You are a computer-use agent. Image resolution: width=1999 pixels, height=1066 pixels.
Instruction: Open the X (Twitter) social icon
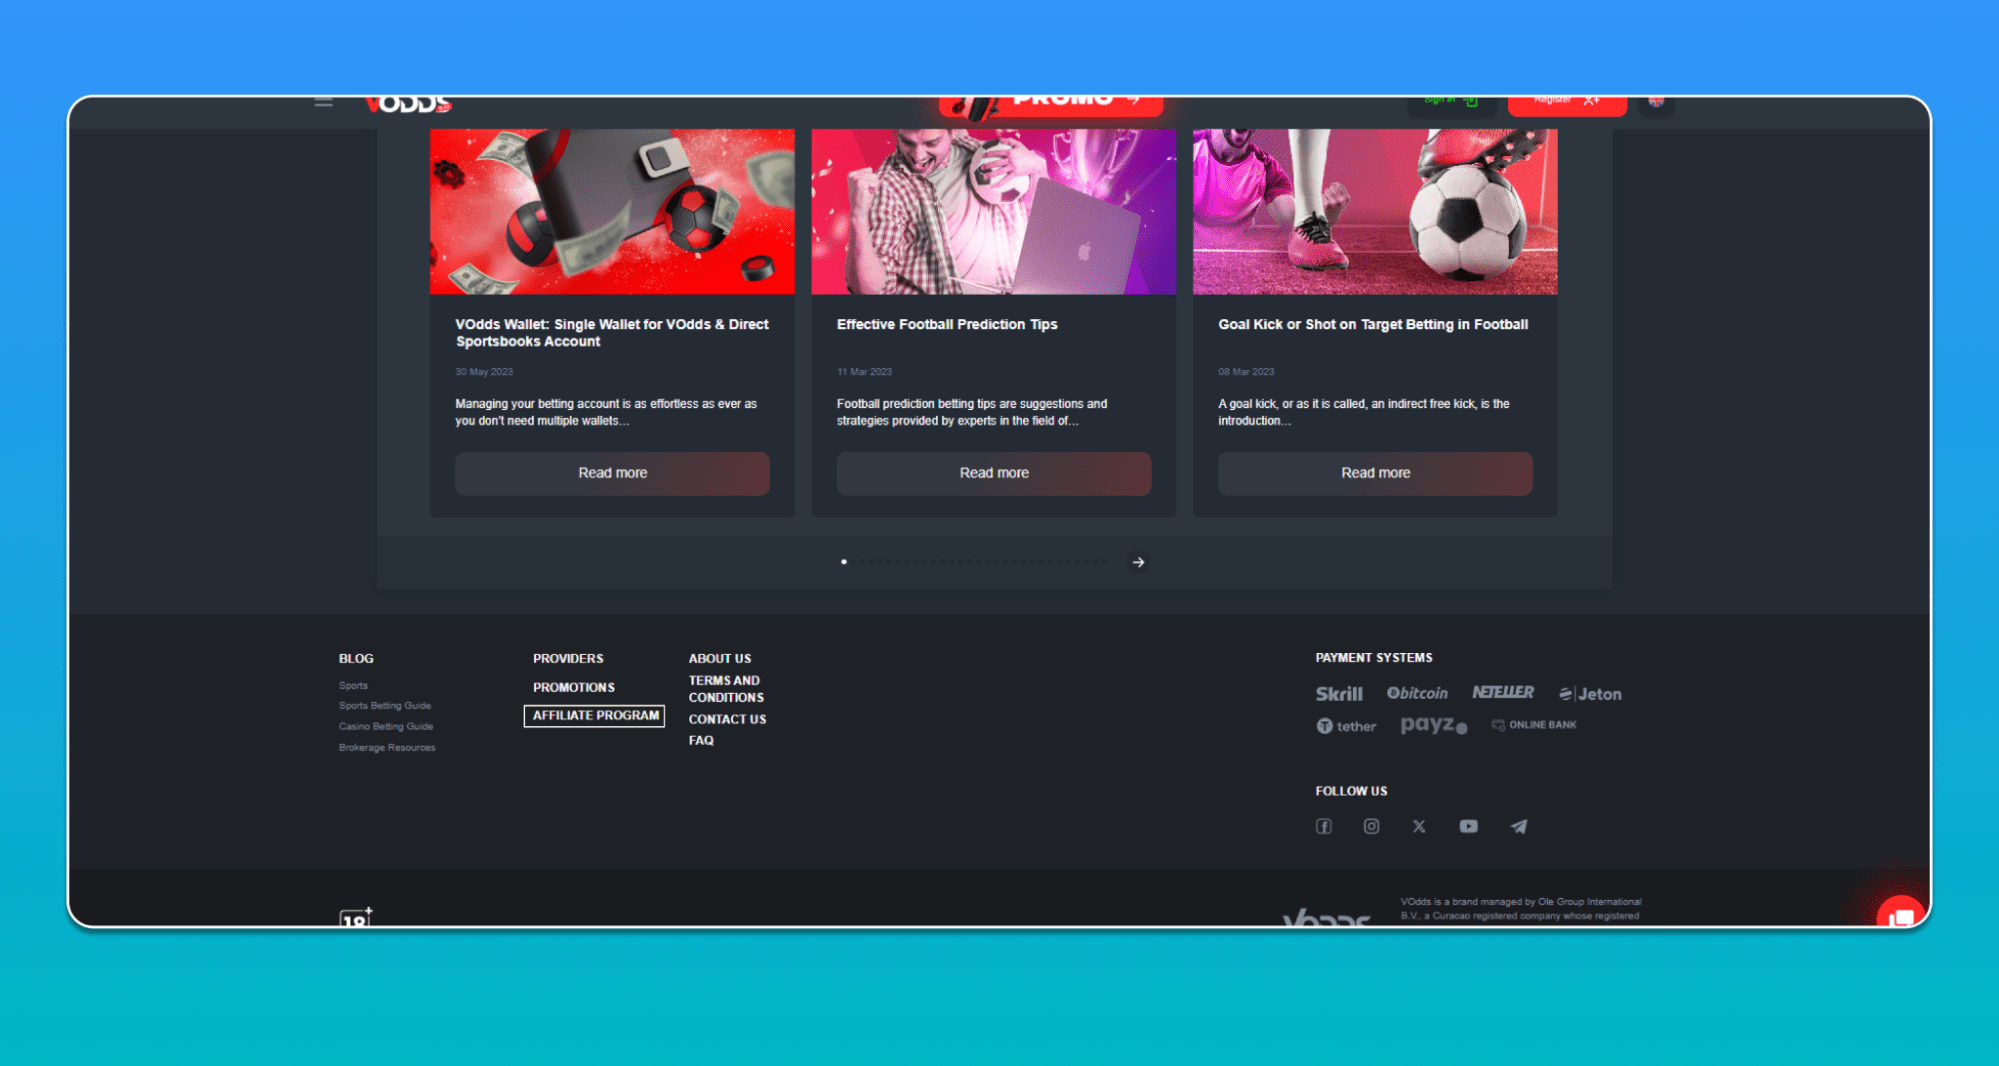(x=1419, y=826)
